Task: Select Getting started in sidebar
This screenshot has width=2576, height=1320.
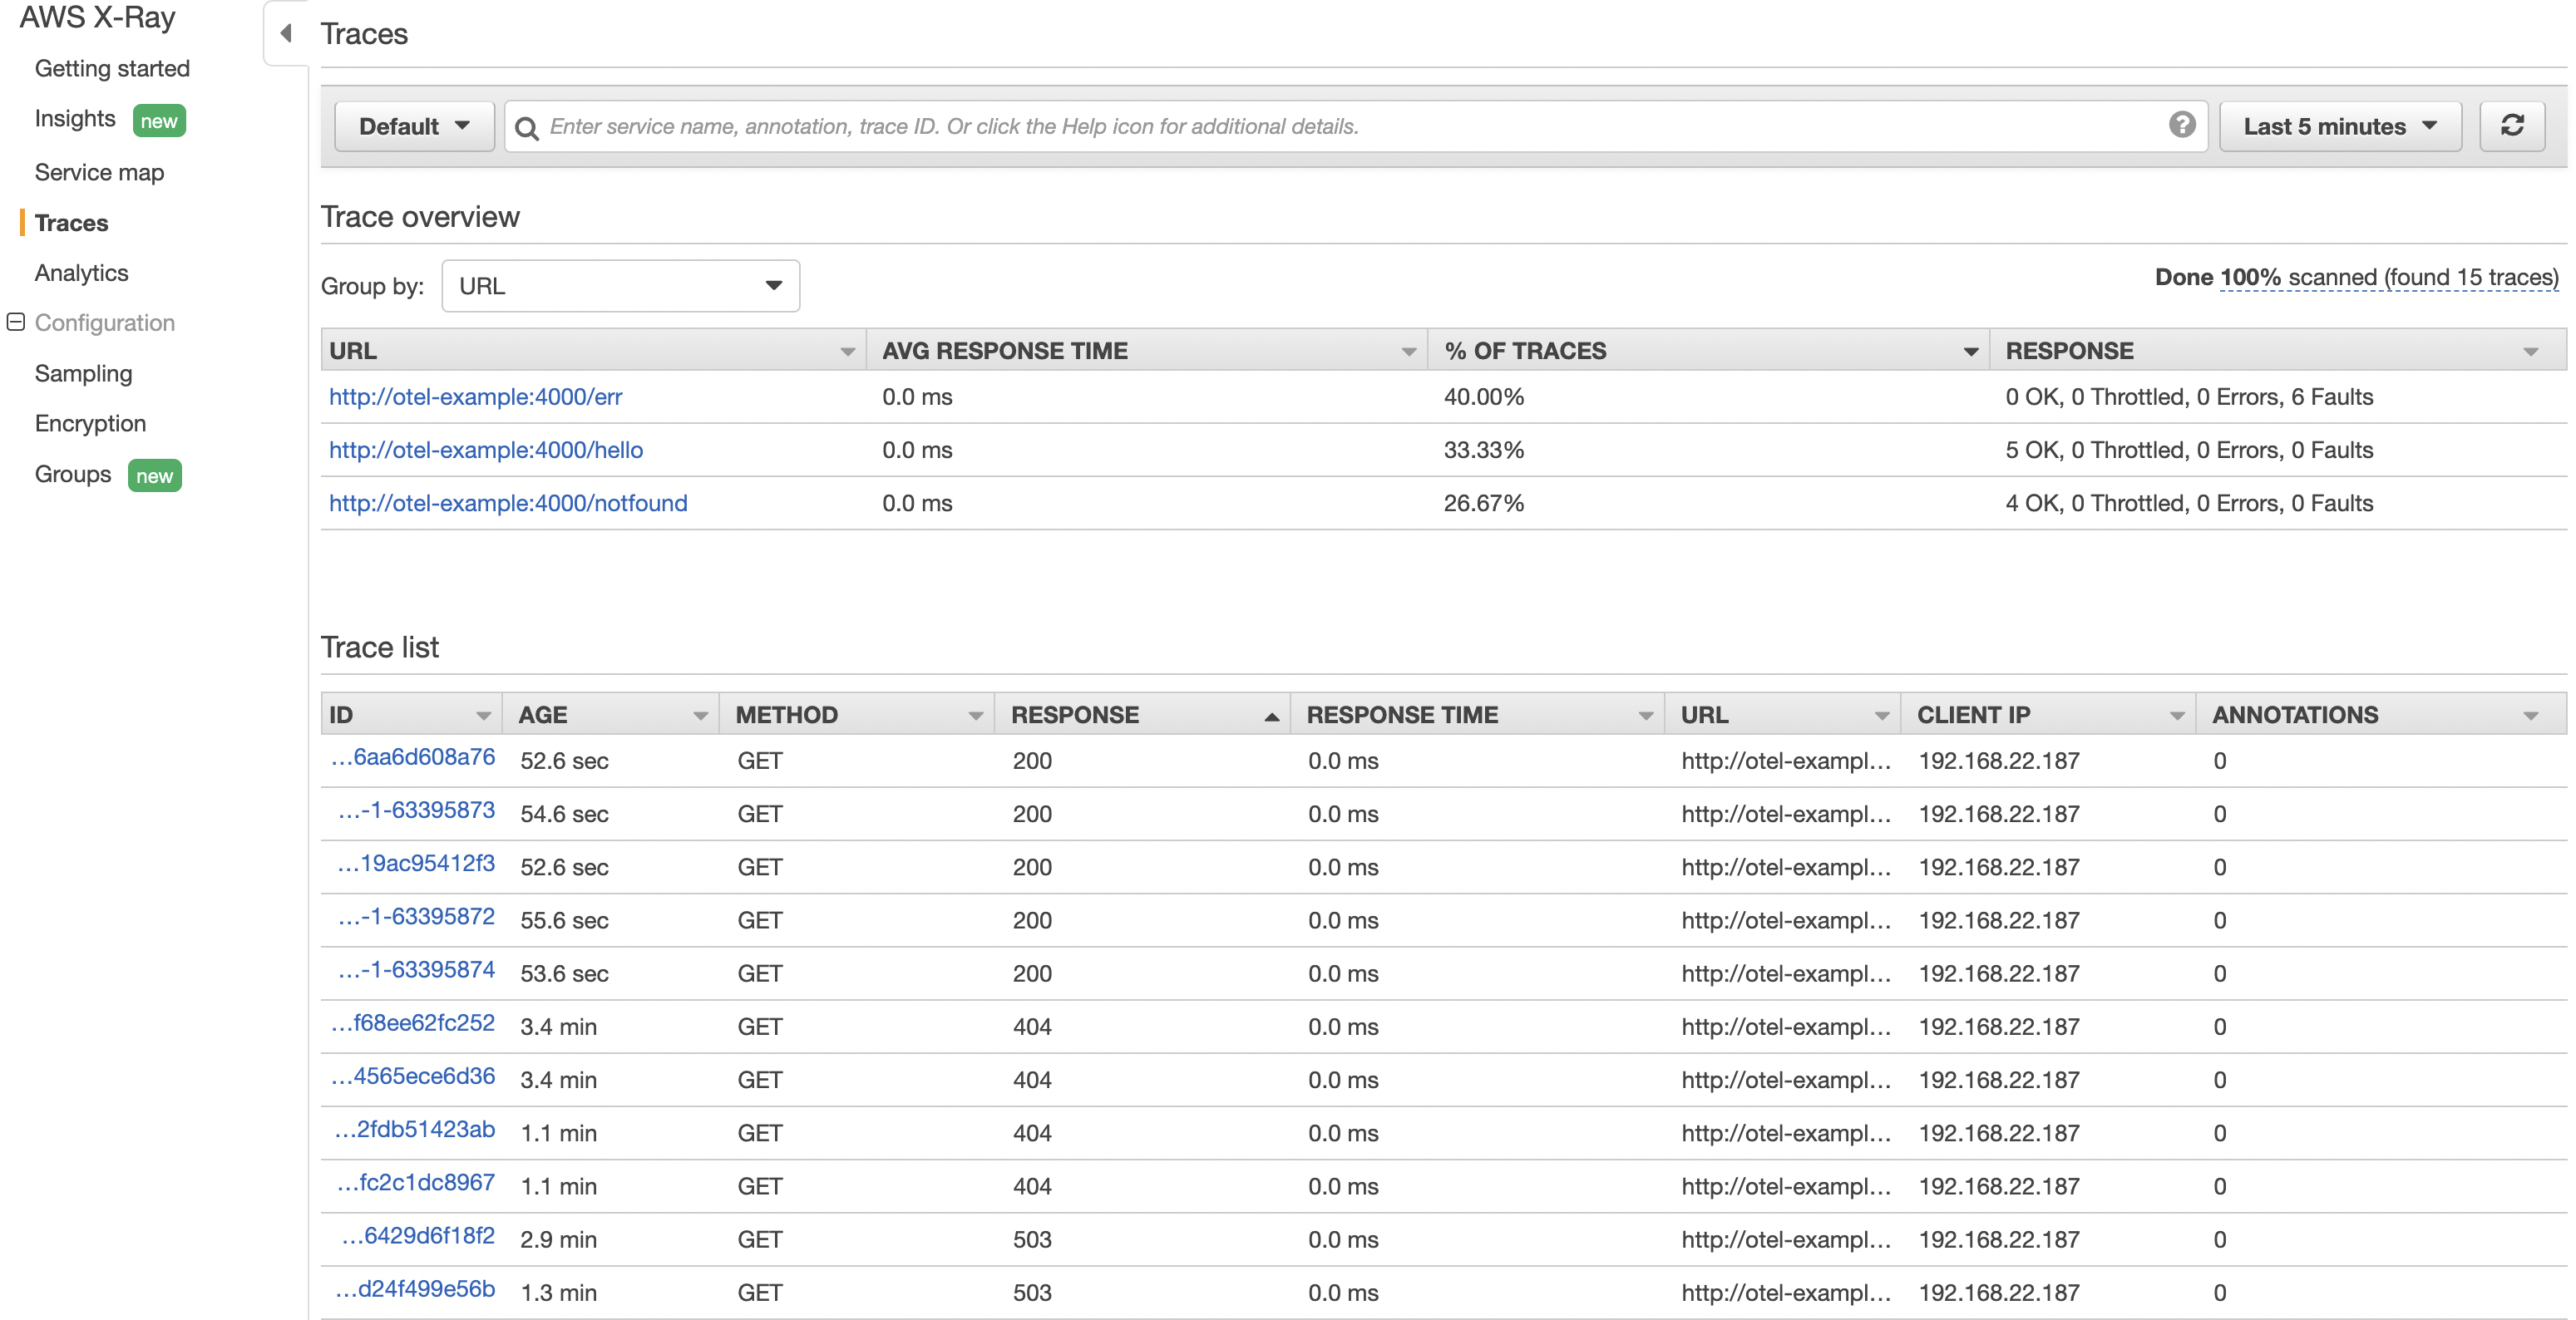Action: click(112, 68)
